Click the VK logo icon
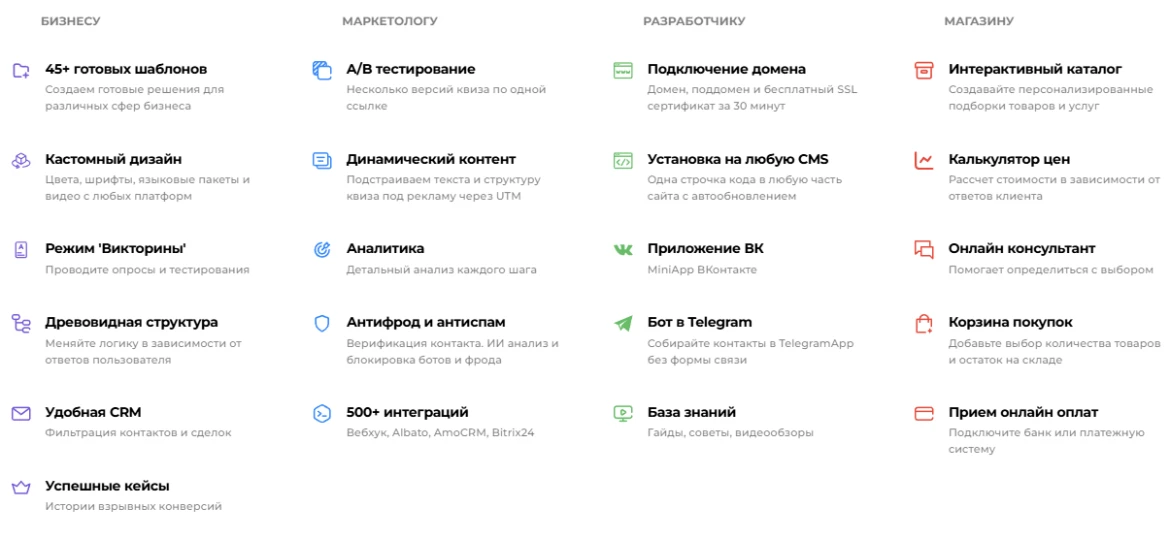Viewport: 1170px width, 539px height. coord(623,249)
